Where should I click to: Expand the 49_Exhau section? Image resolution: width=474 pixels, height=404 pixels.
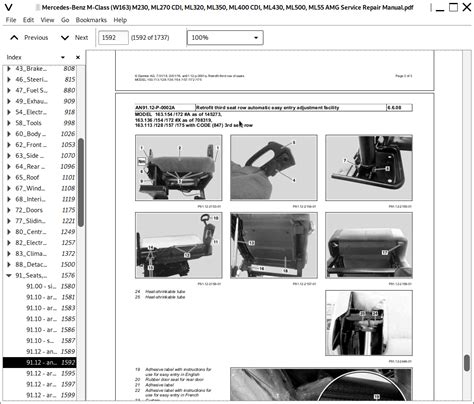tap(9, 101)
